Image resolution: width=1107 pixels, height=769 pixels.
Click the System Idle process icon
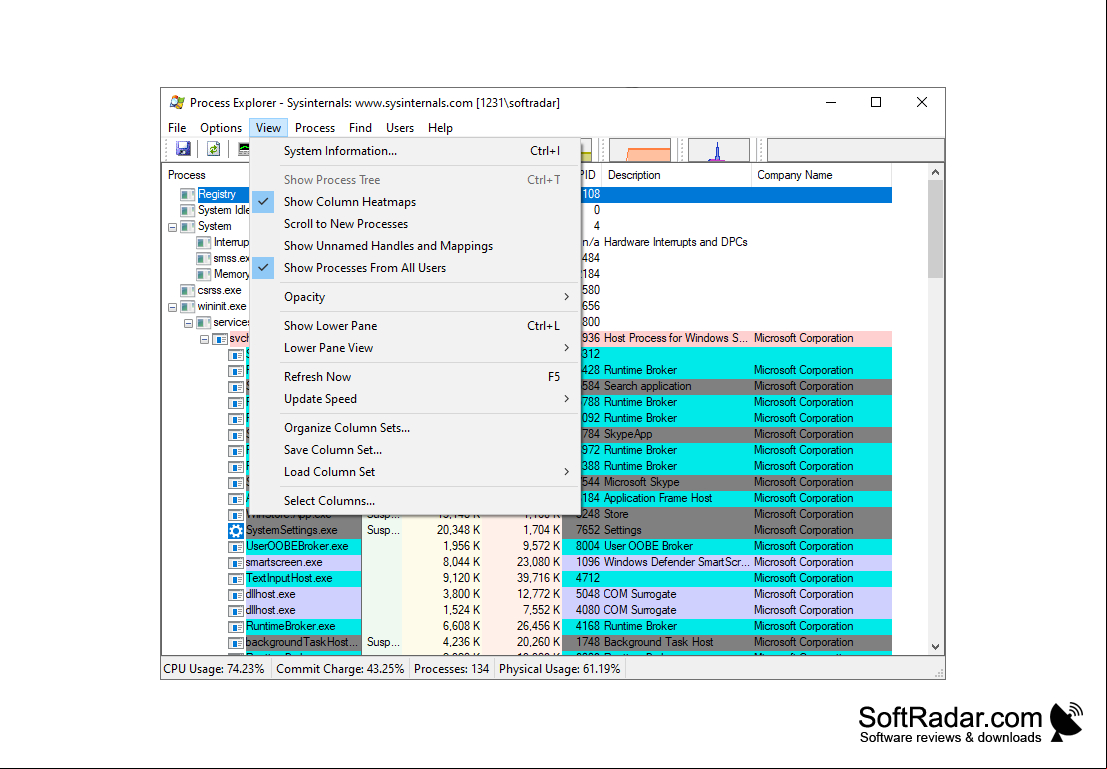[187, 210]
